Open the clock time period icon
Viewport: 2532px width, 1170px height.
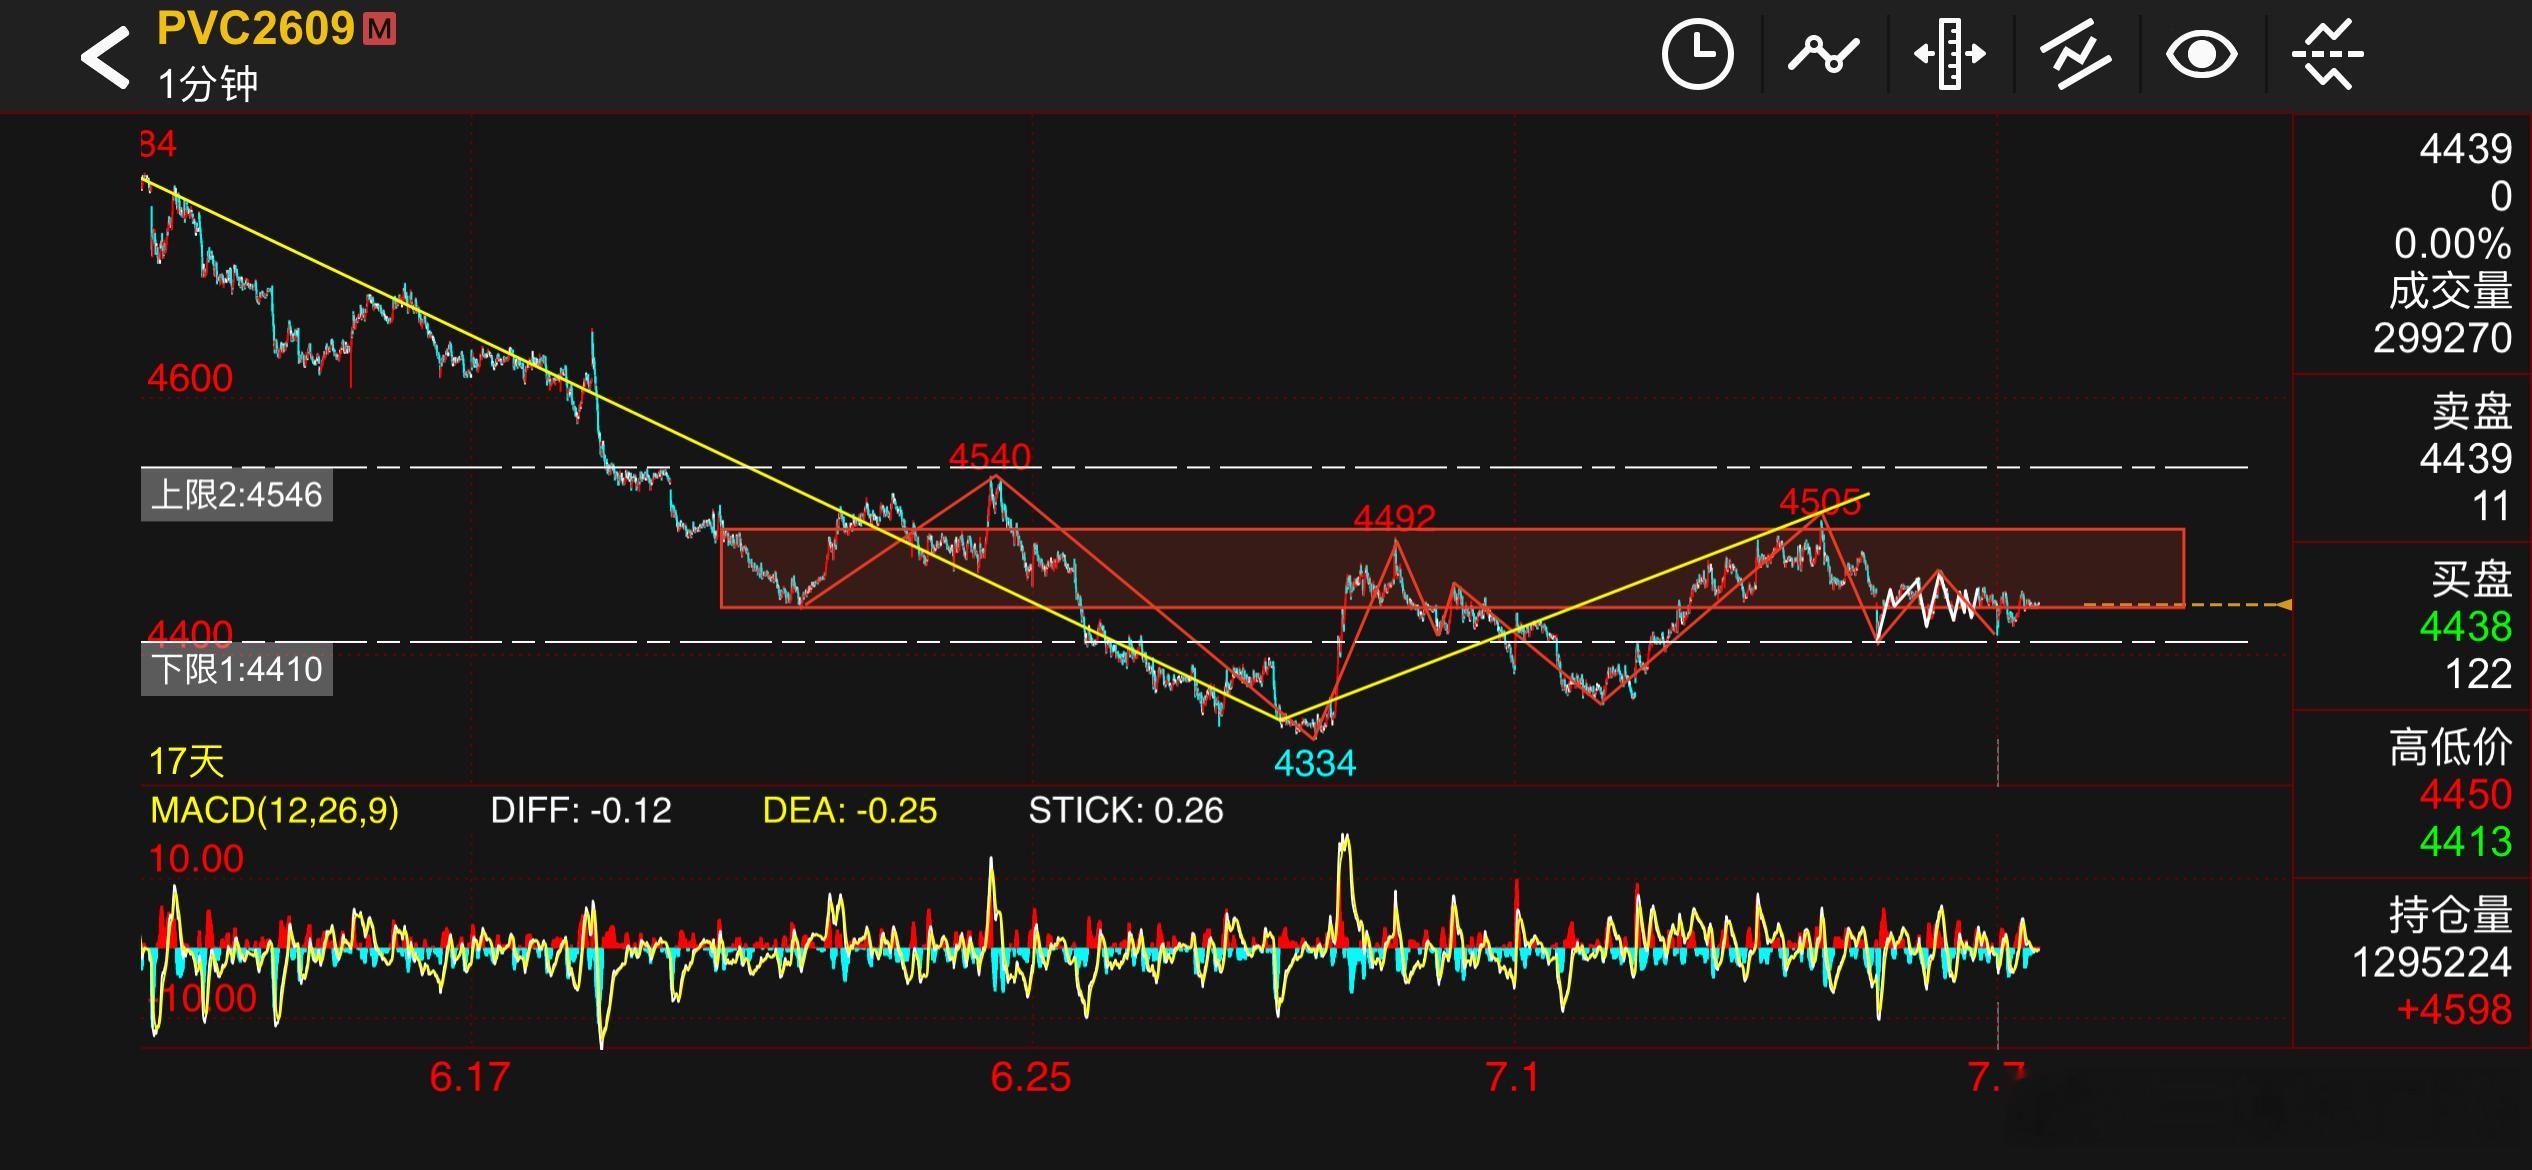pos(1697,54)
